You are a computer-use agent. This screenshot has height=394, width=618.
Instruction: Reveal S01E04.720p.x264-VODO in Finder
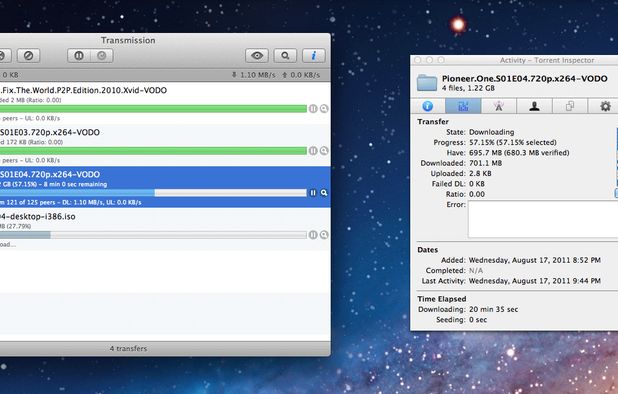pyautogui.click(x=324, y=193)
